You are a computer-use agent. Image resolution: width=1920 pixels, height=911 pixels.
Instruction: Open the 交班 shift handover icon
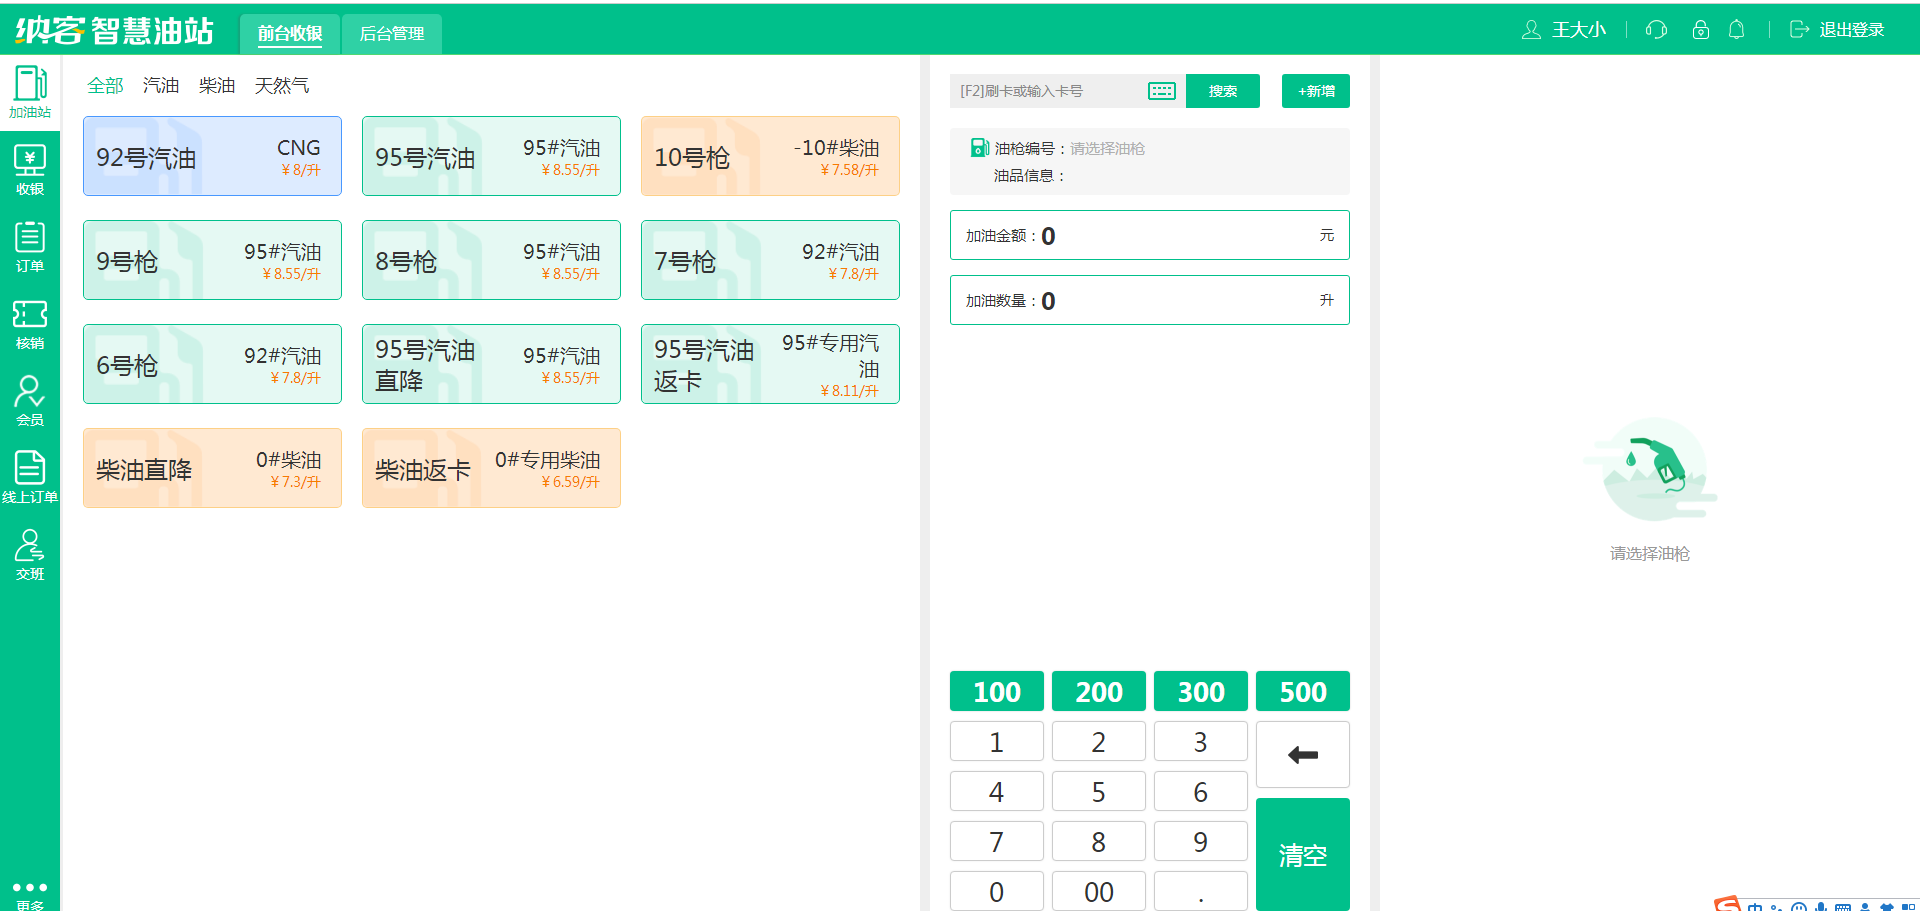30,554
